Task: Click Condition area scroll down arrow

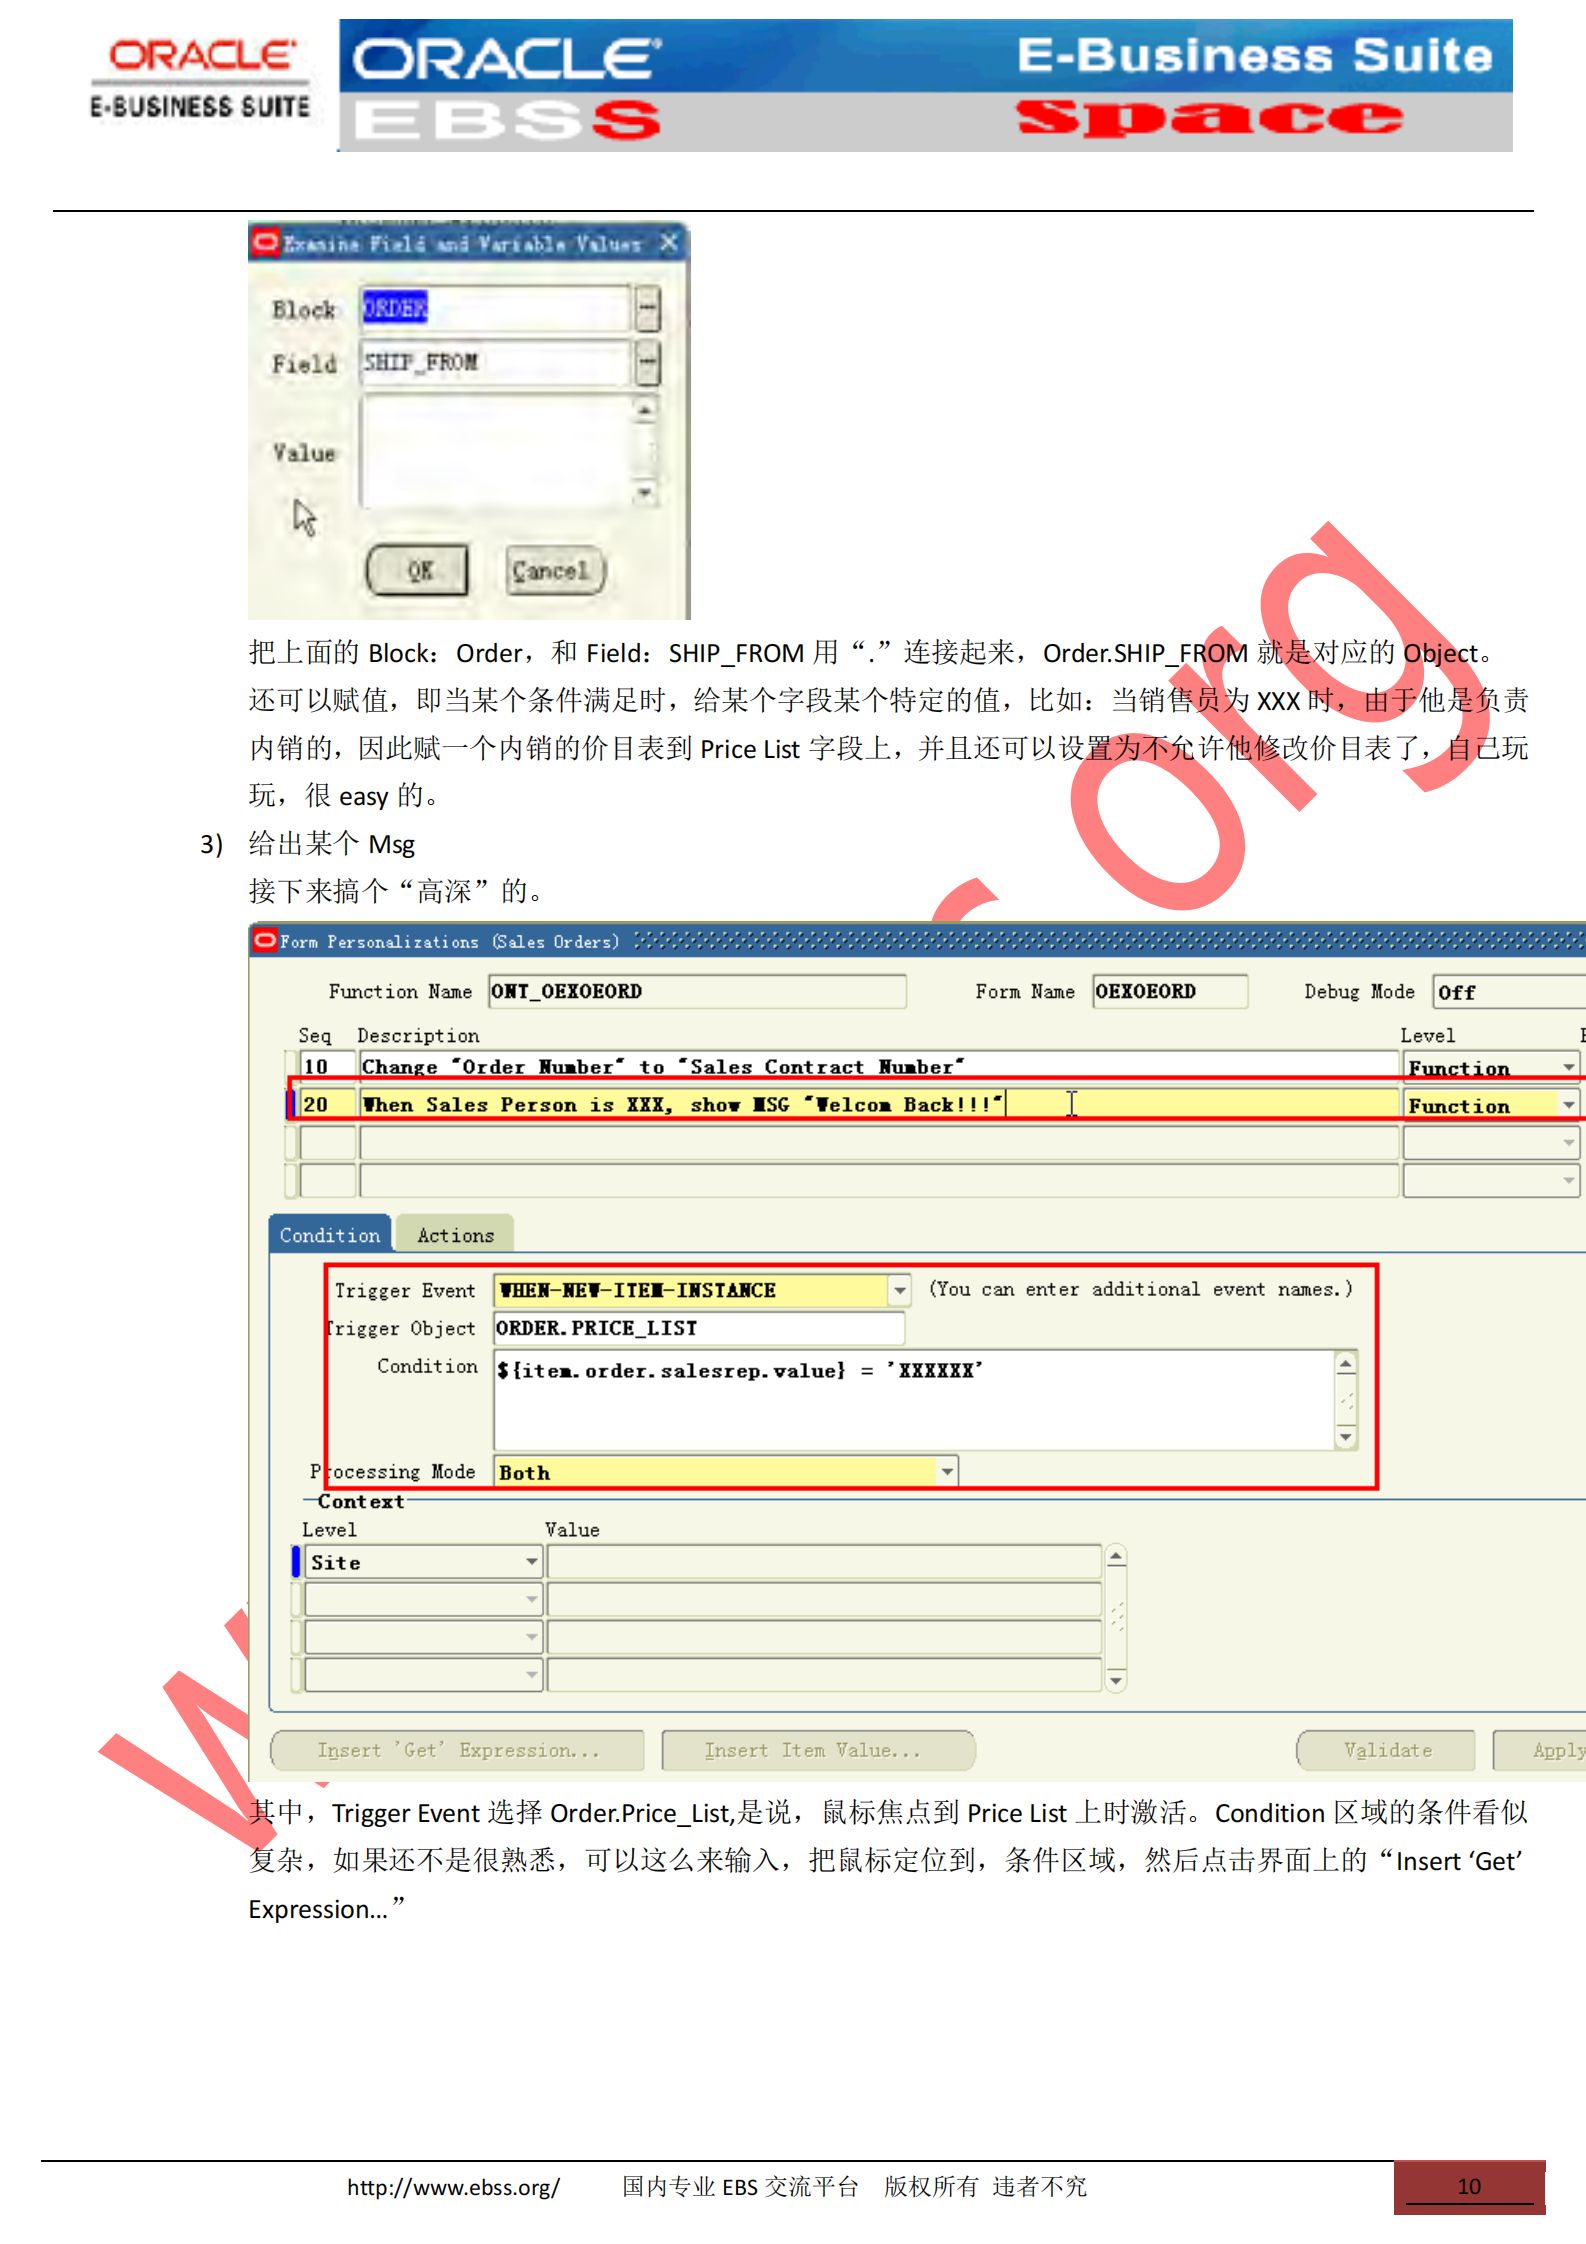Action: pos(1346,1437)
